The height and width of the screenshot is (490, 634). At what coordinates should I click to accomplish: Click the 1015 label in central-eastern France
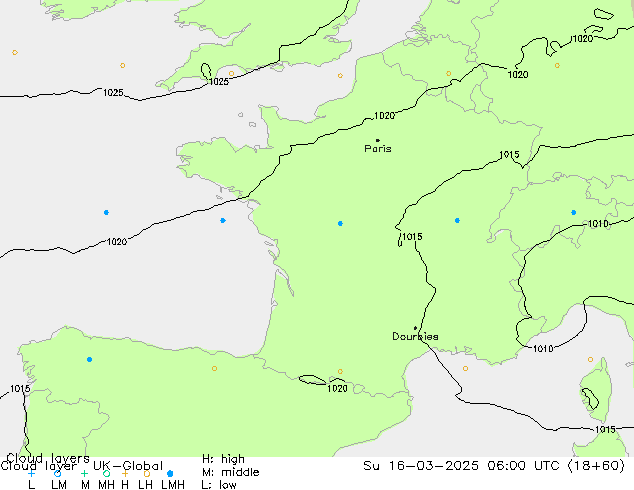click(412, 237)
